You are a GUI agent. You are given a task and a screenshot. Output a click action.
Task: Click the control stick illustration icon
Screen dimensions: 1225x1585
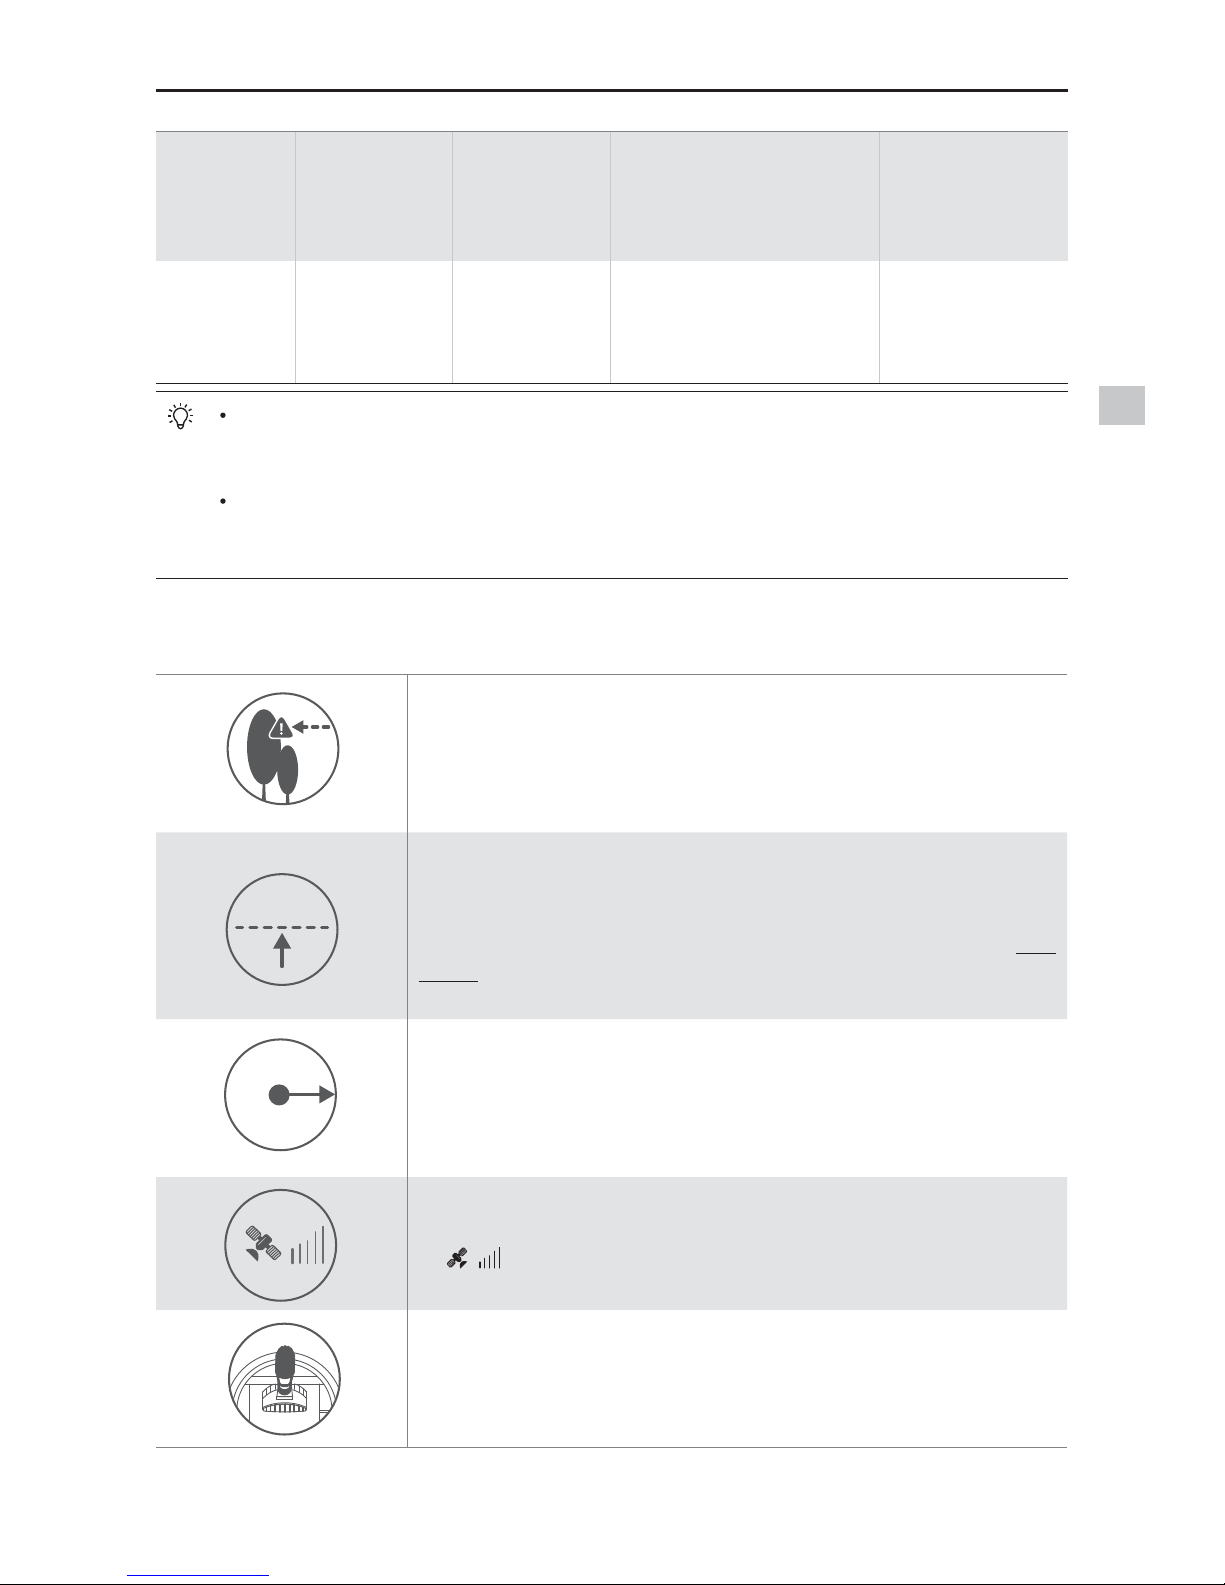(x=284, y=1381)
